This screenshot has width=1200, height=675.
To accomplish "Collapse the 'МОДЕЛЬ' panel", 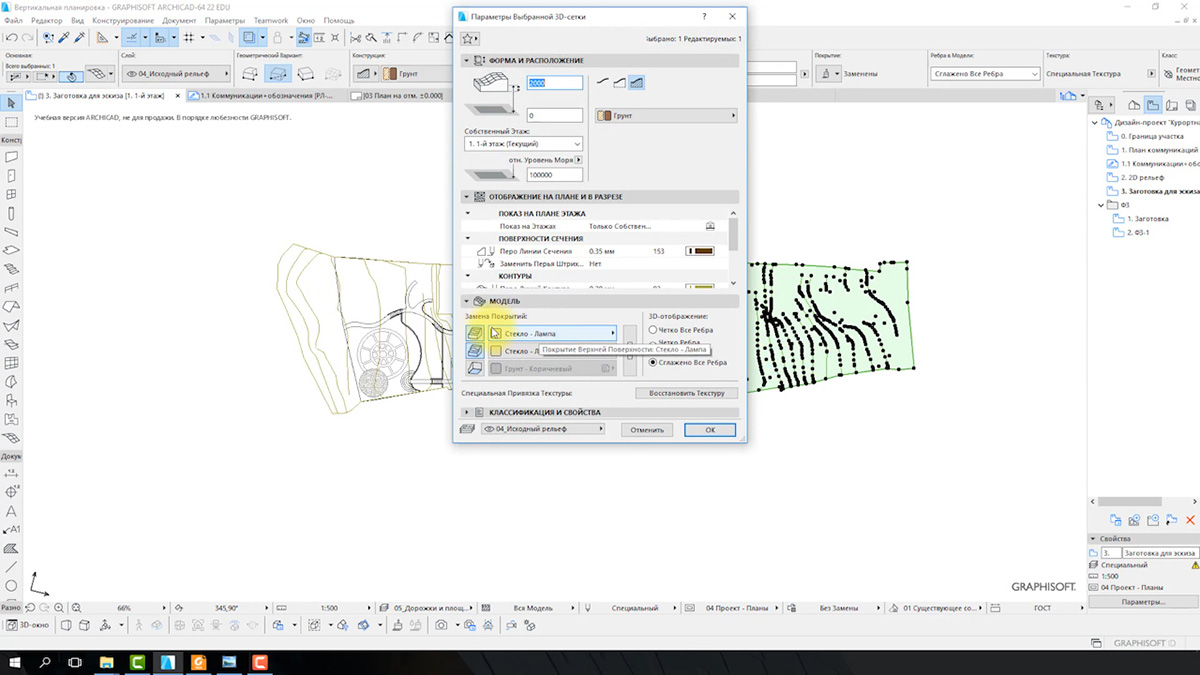I will [467, 301].
